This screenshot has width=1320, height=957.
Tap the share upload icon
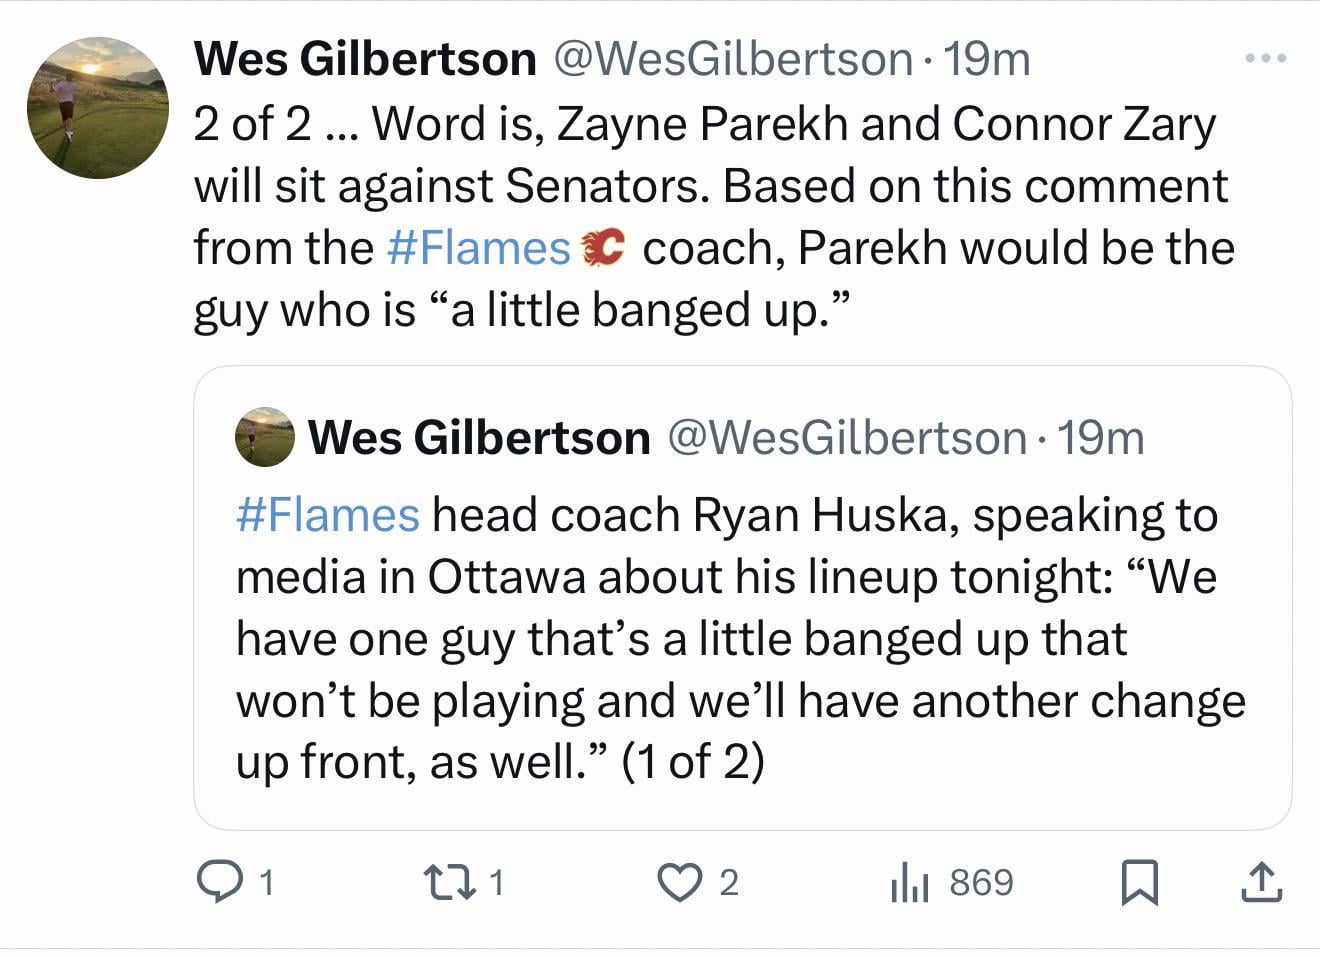pyautogui.click(x=1261, y=882)
